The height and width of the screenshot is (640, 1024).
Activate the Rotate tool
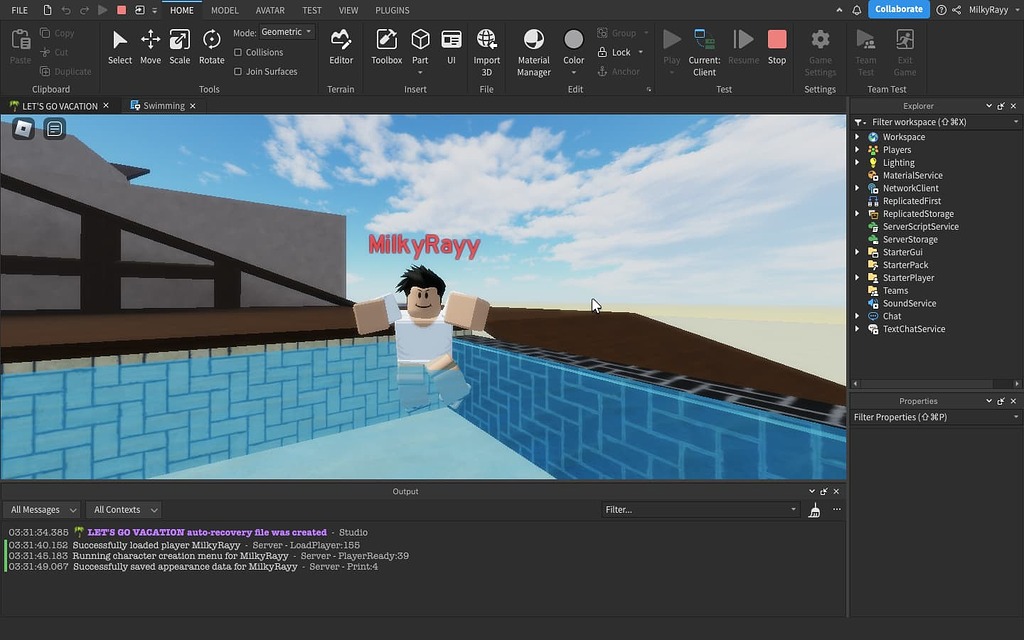click(211, 45)
